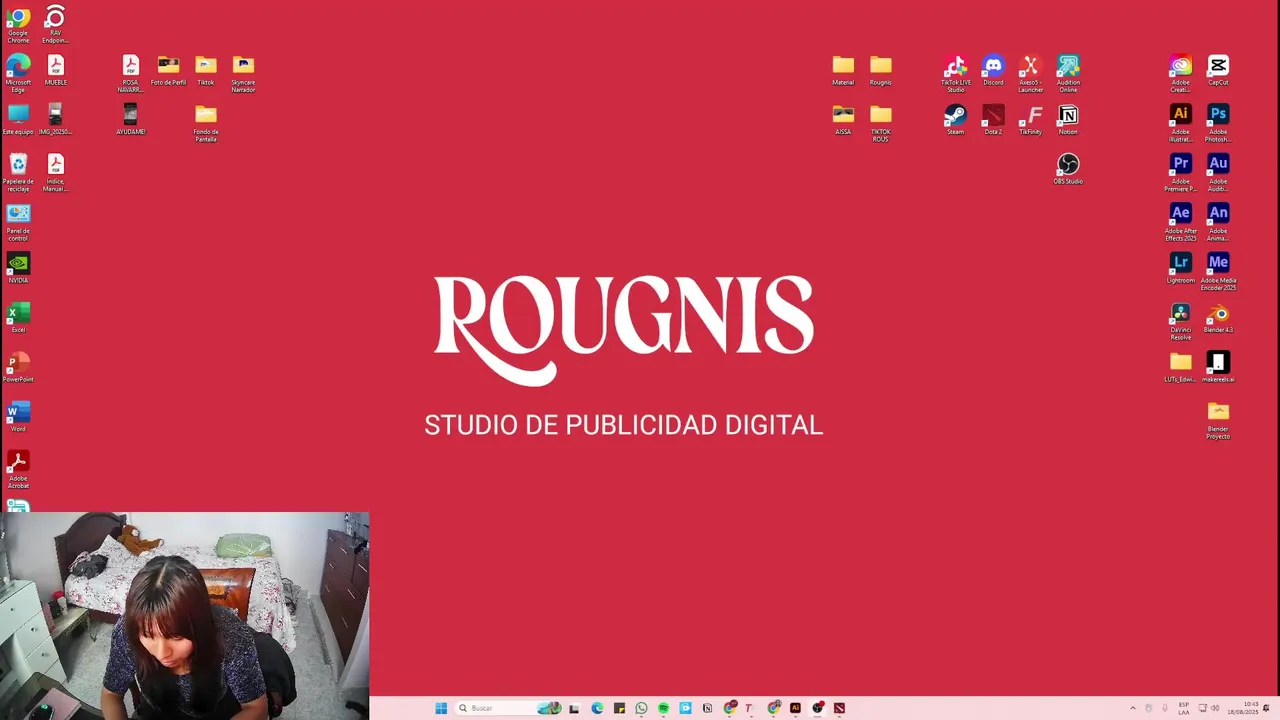Launch the PowerPoint desktop shortcut

[x=18, y=367]
